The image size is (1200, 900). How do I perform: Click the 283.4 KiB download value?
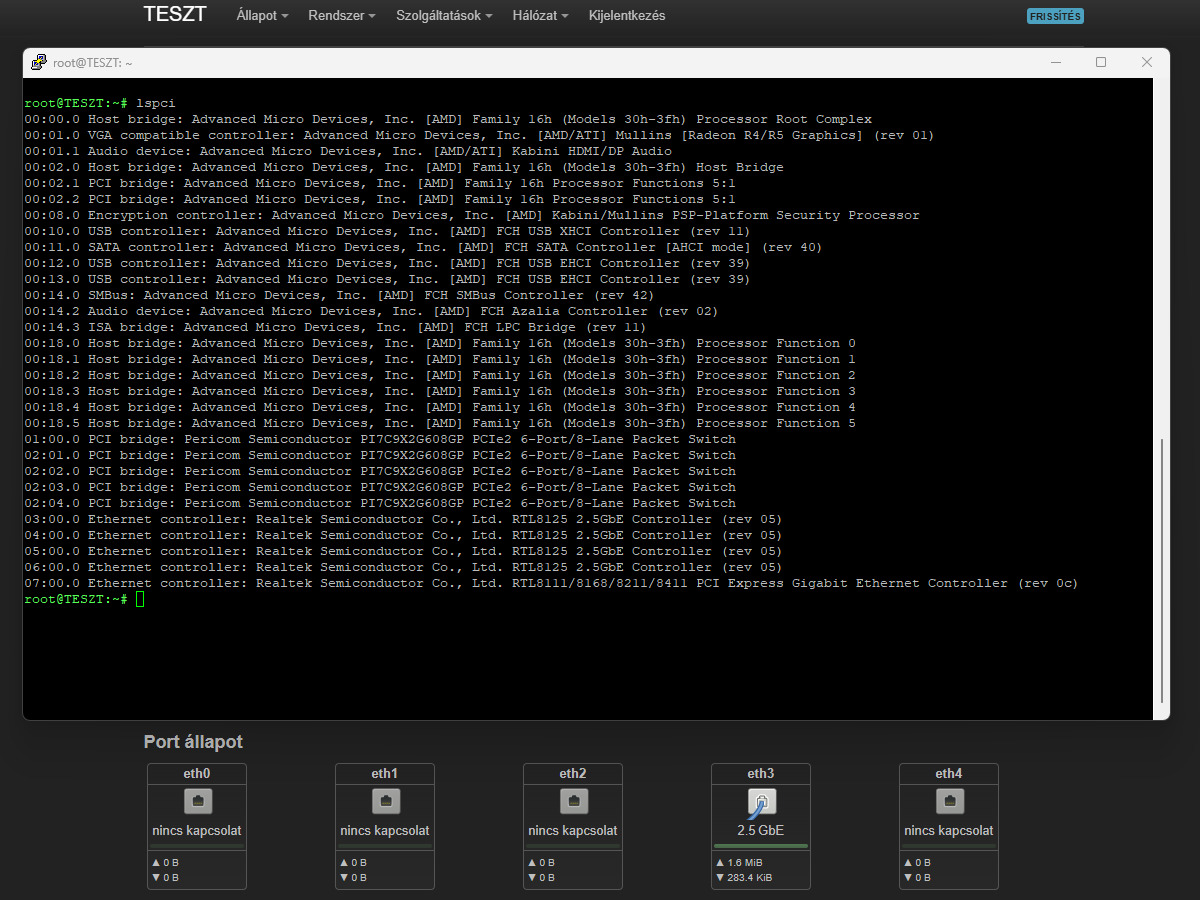pos(750,878)
